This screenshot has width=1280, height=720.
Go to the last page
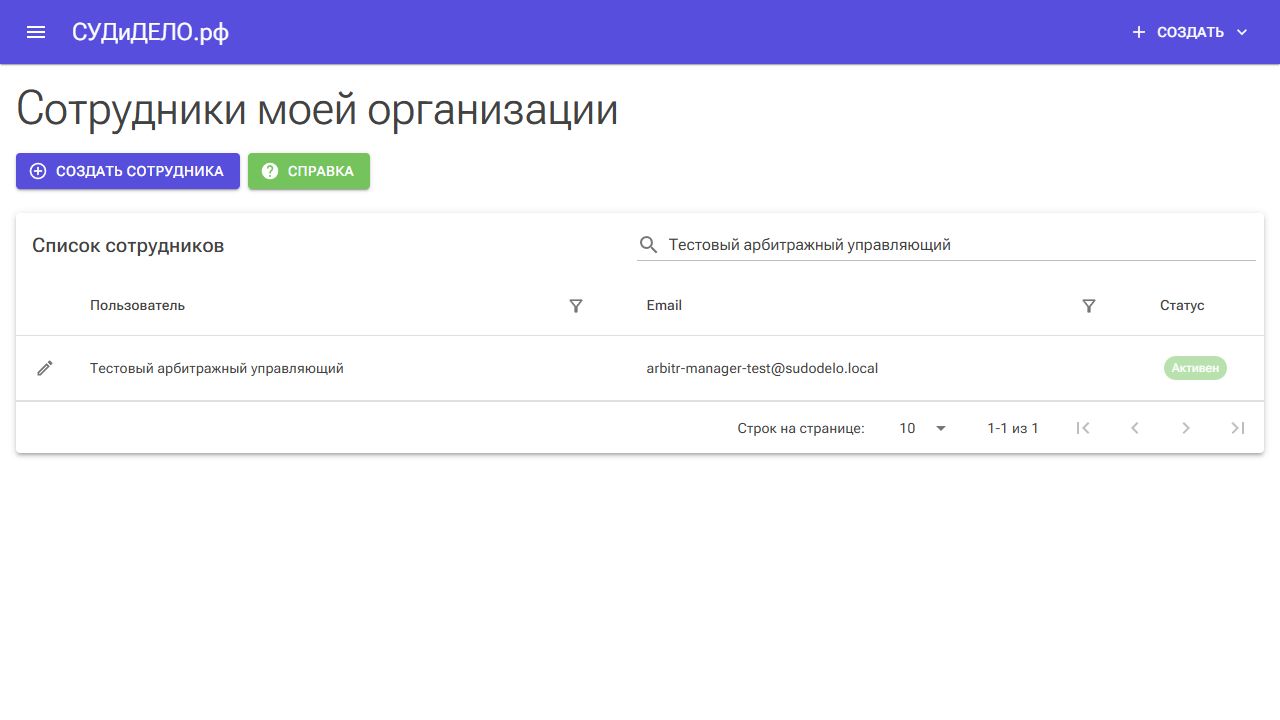click(1238, 428)
